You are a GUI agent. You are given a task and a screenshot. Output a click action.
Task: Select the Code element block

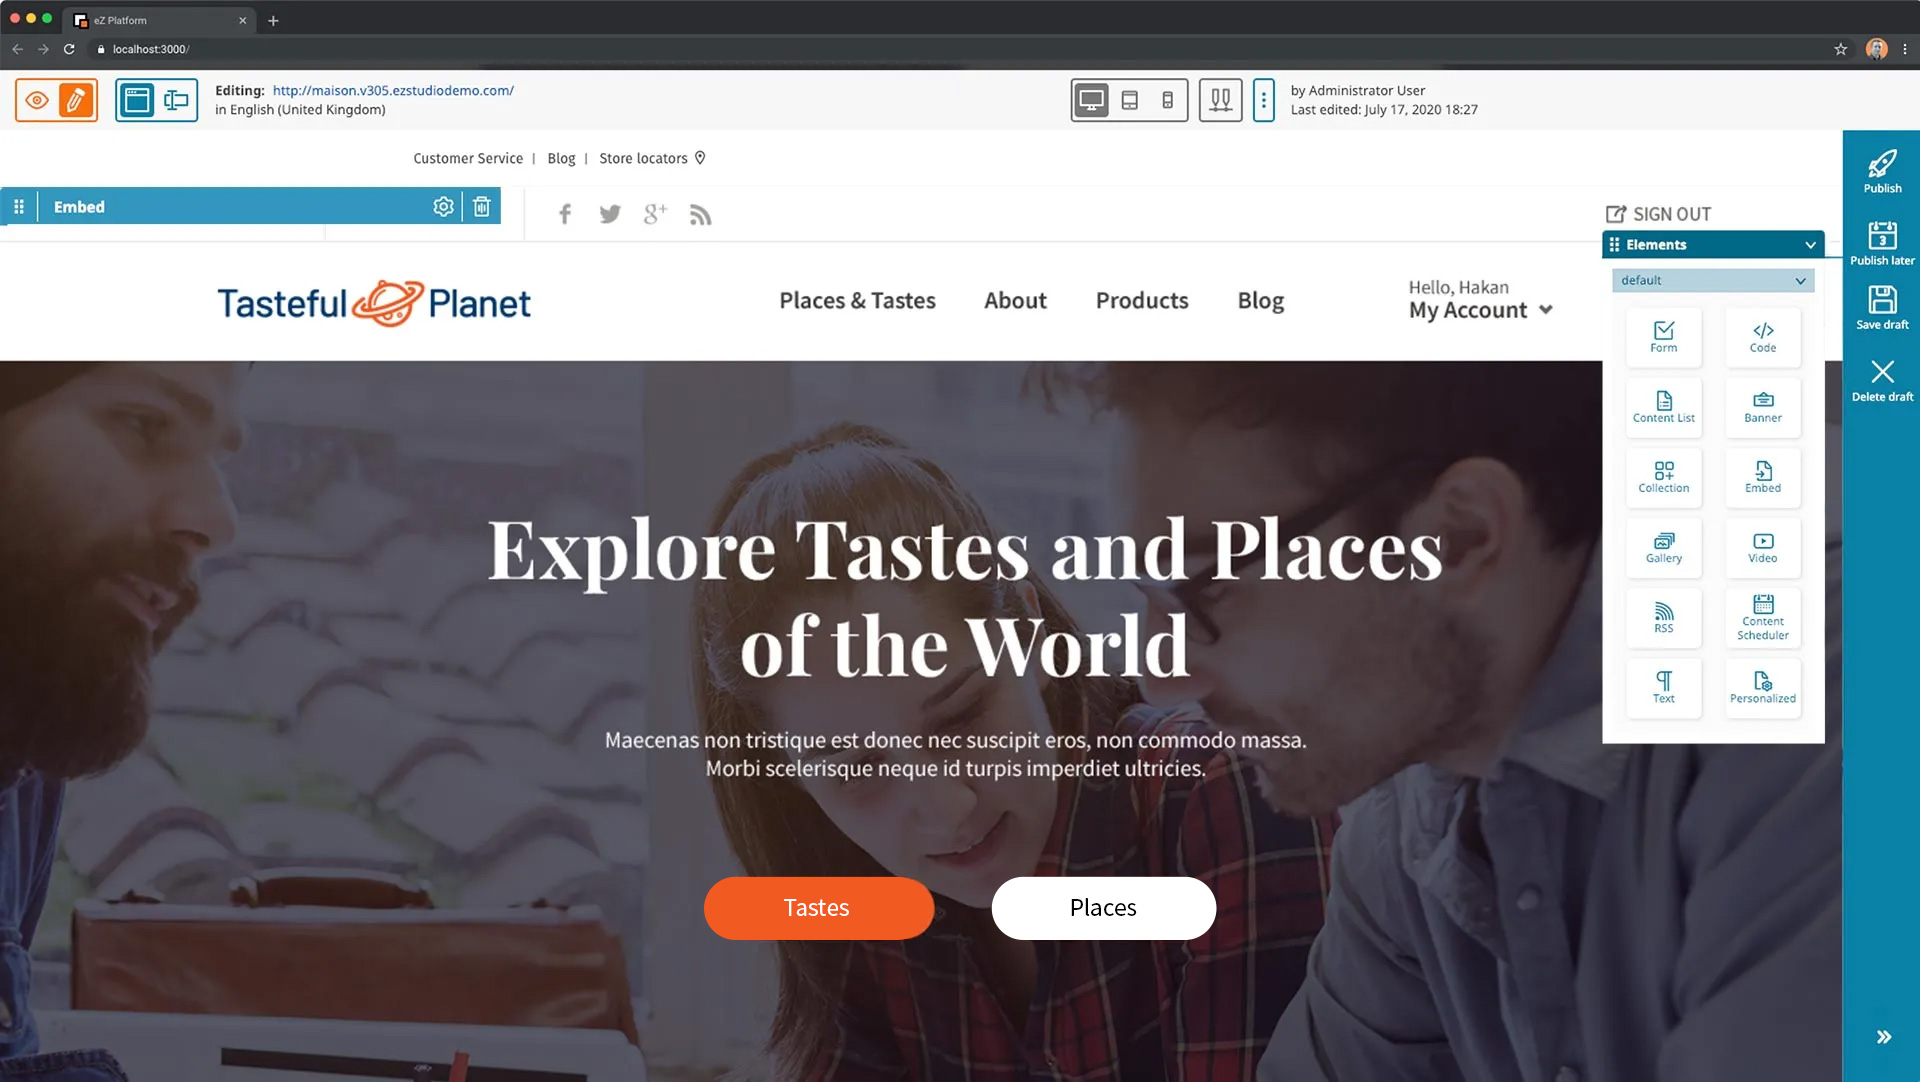point(1762,337)
